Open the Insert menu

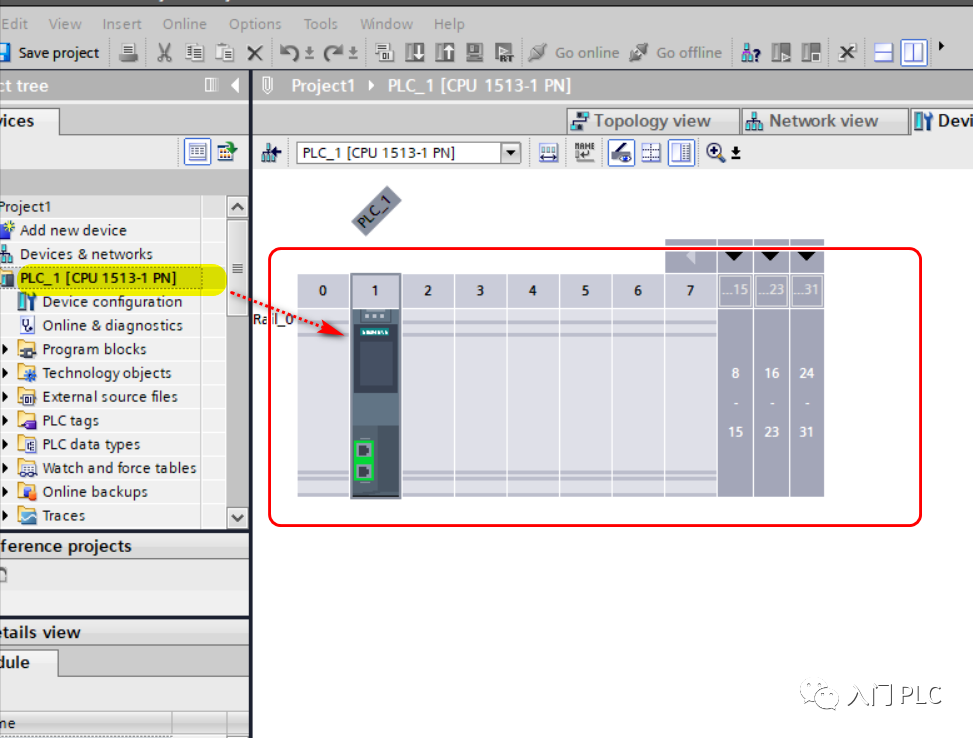tap(122, 24)
